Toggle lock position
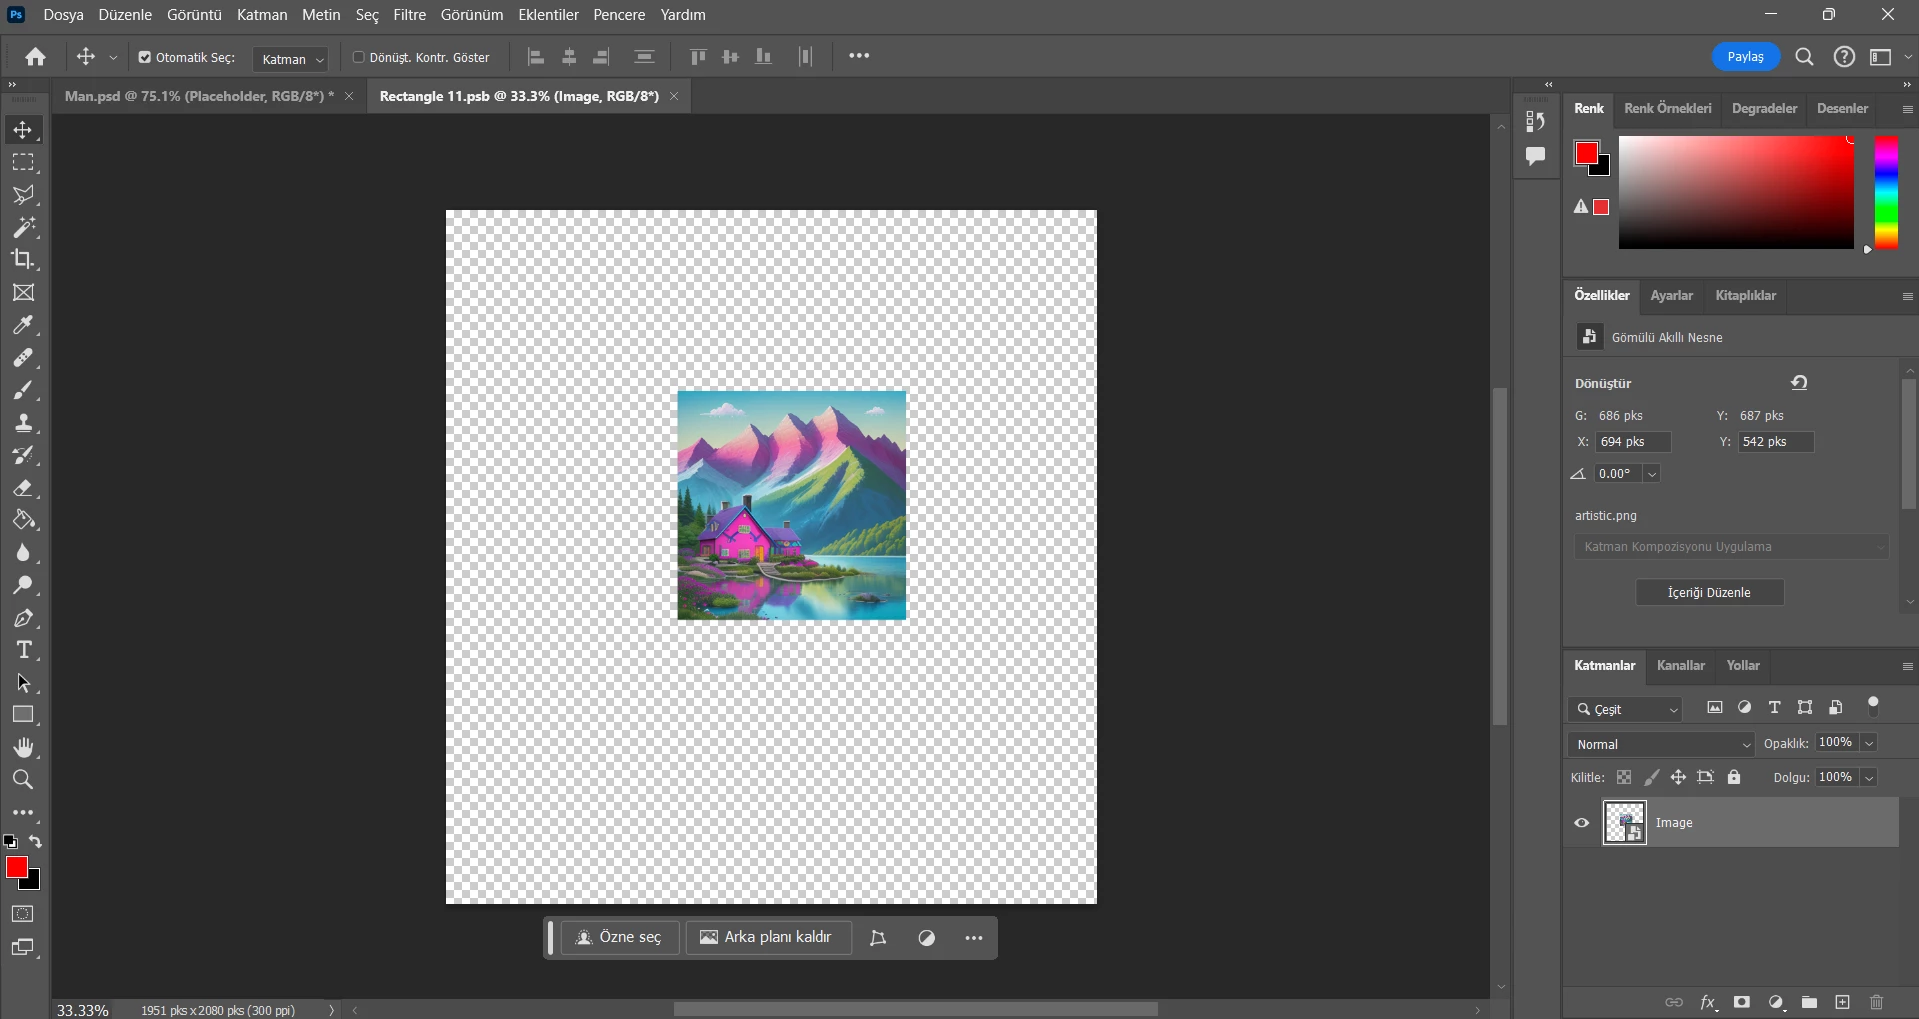The height and width of the screenshot is (1019, 1919). tap(1678, 777)
